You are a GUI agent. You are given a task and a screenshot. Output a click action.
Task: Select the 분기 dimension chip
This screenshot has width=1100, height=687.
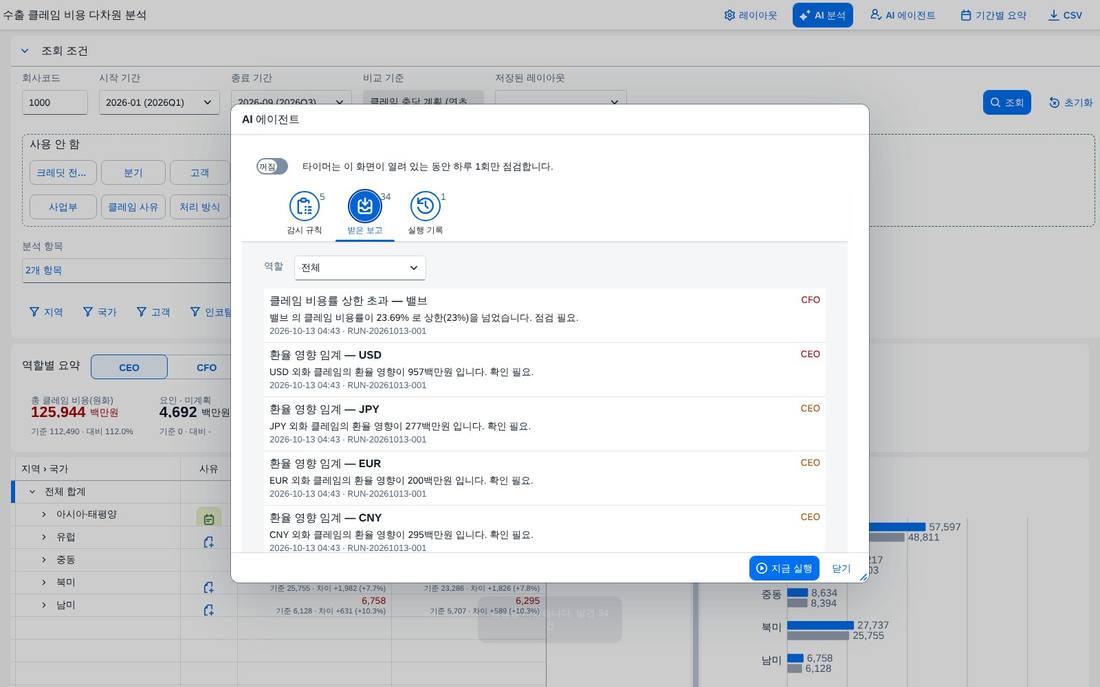click(x=133, y=173)
